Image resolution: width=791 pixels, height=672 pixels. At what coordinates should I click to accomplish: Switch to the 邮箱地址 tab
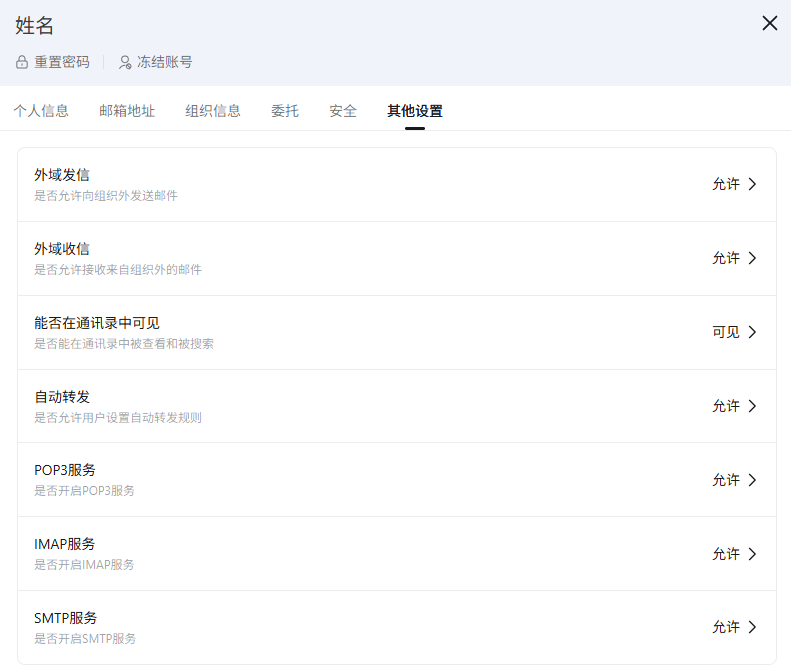click(x=127, y=111)
